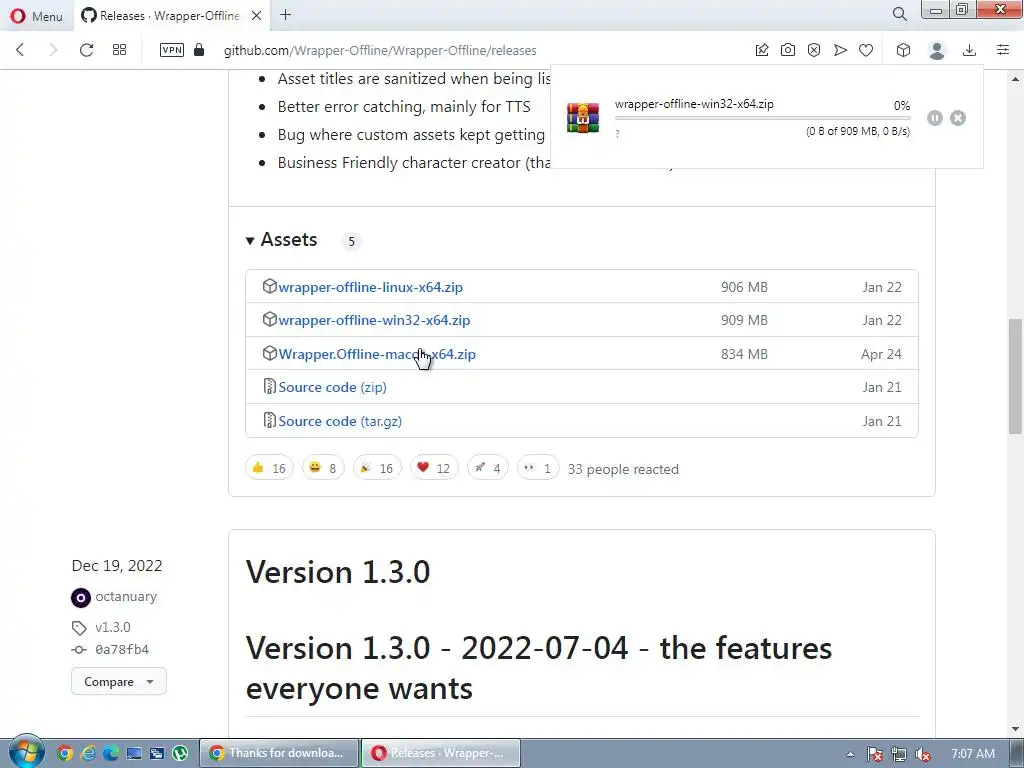The height and width of the screenshot is (768, 1024).
Task: Switch to Releases Wrapper Opera taskbar button
Action: (441, 753)
